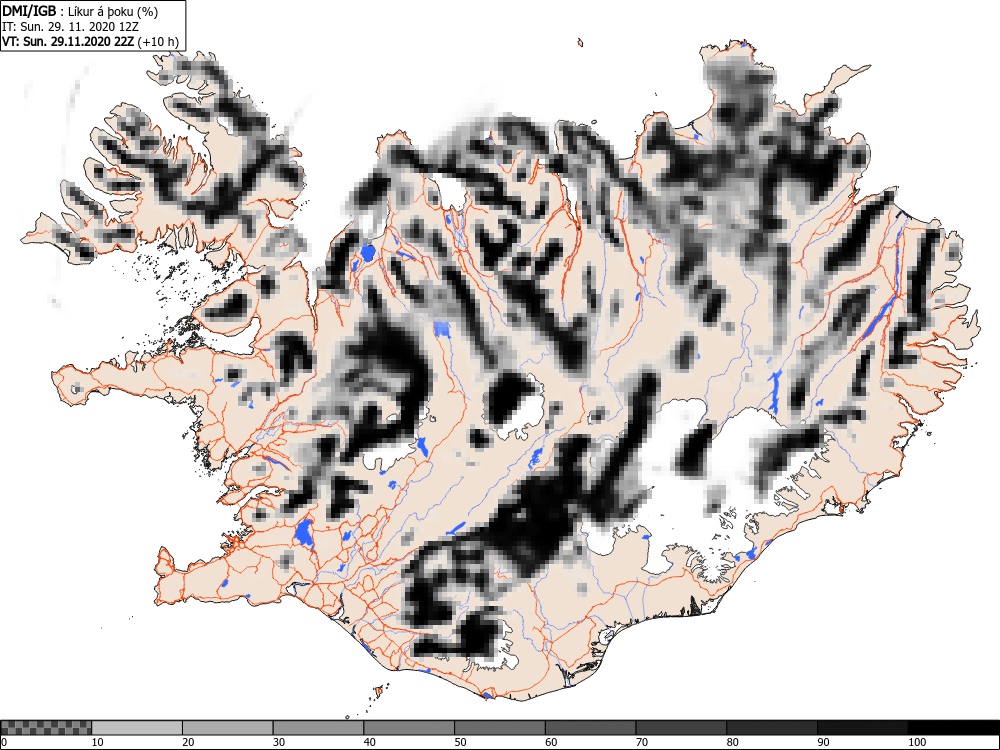
Task: Click the legend label 0
Action: pos(4,742)
